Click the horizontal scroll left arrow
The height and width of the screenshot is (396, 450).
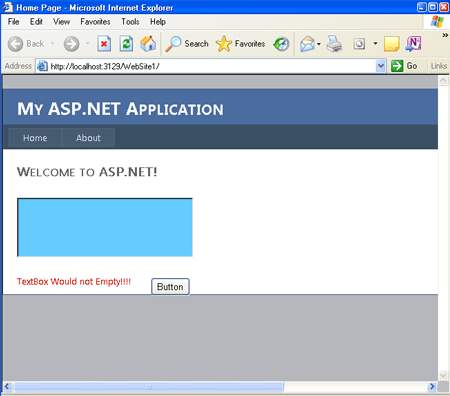[x=7, y=387]
